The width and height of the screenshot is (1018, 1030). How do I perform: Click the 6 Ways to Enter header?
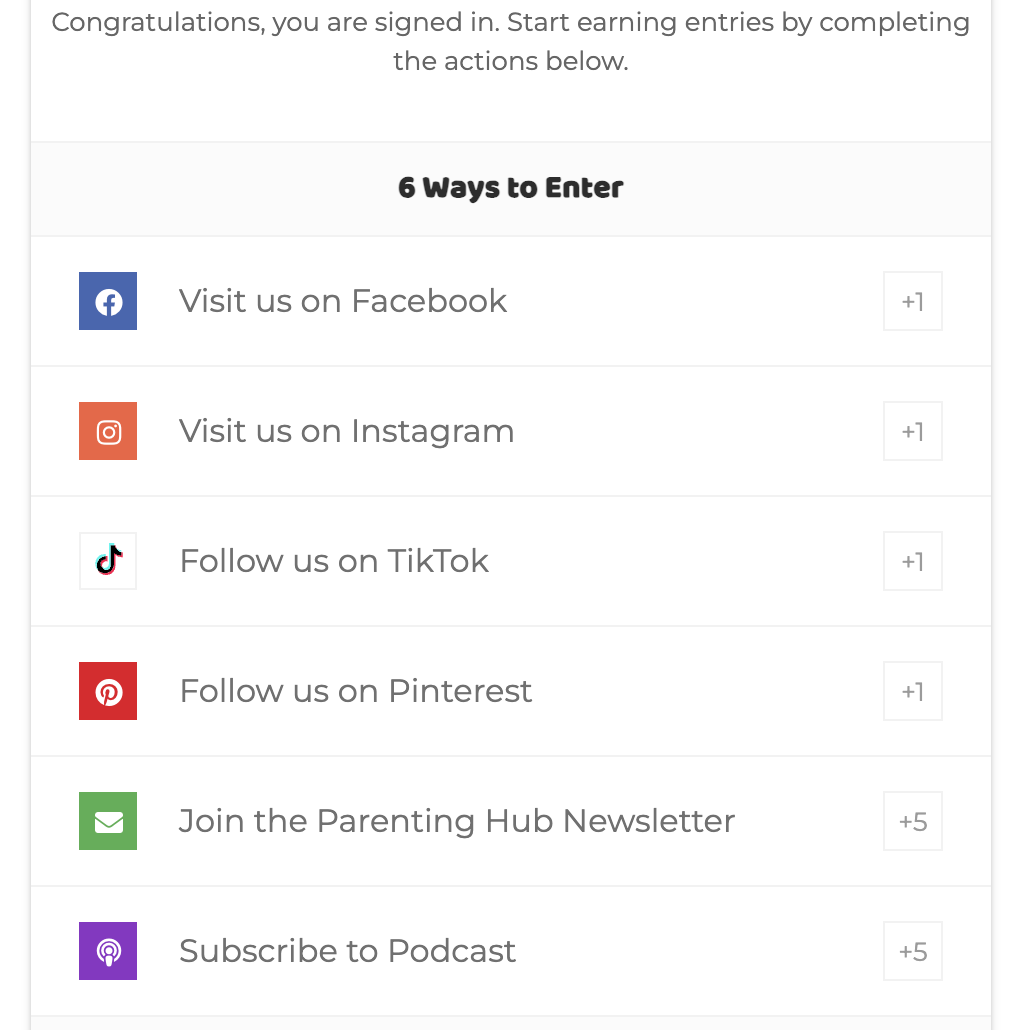point(510,188)
